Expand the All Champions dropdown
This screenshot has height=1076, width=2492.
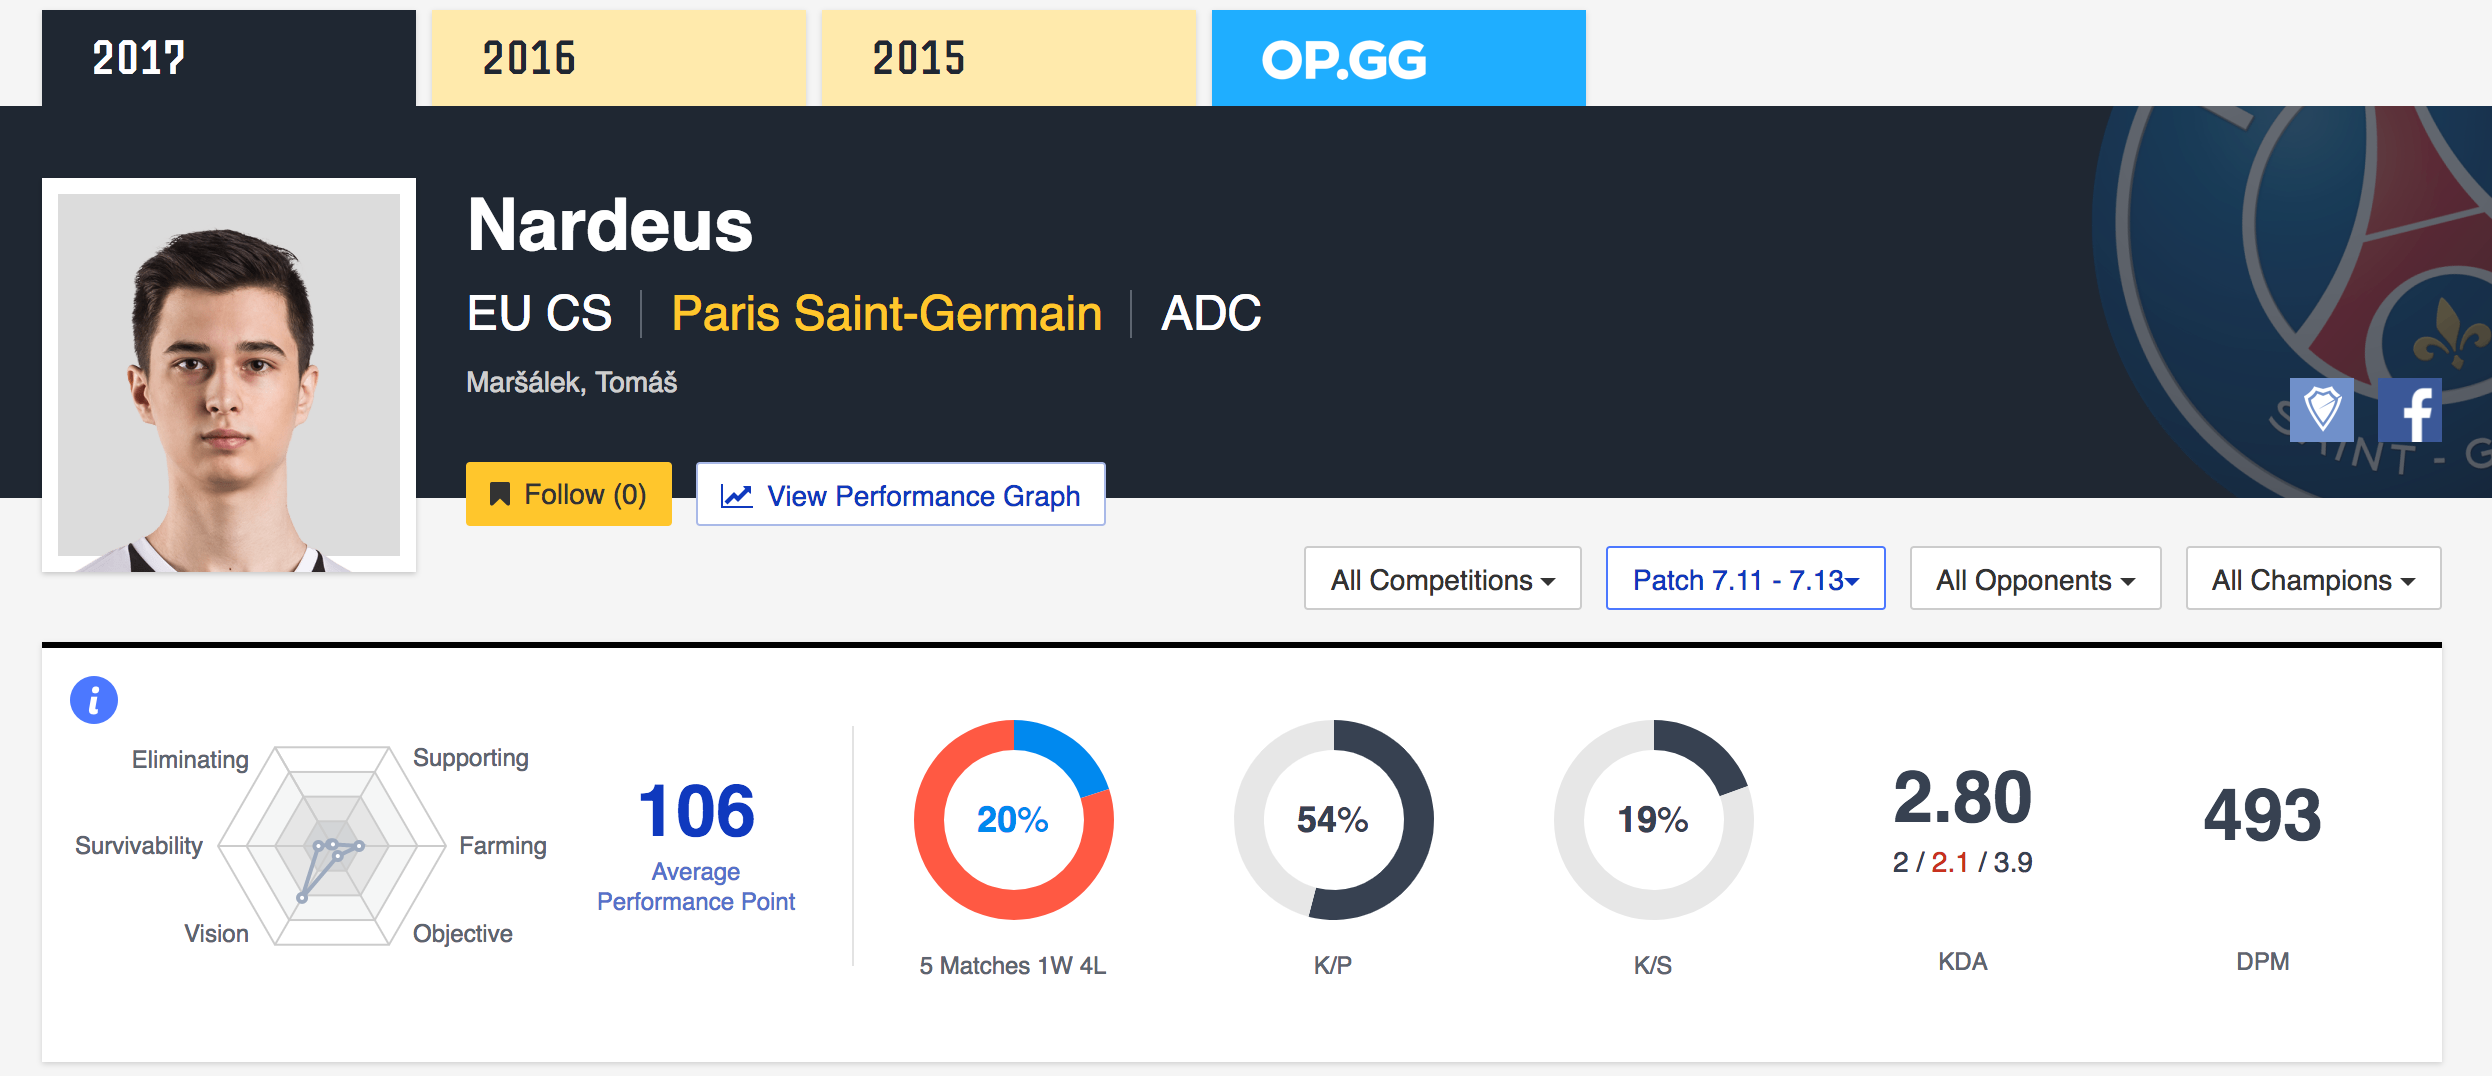(x=2312, y=579)
